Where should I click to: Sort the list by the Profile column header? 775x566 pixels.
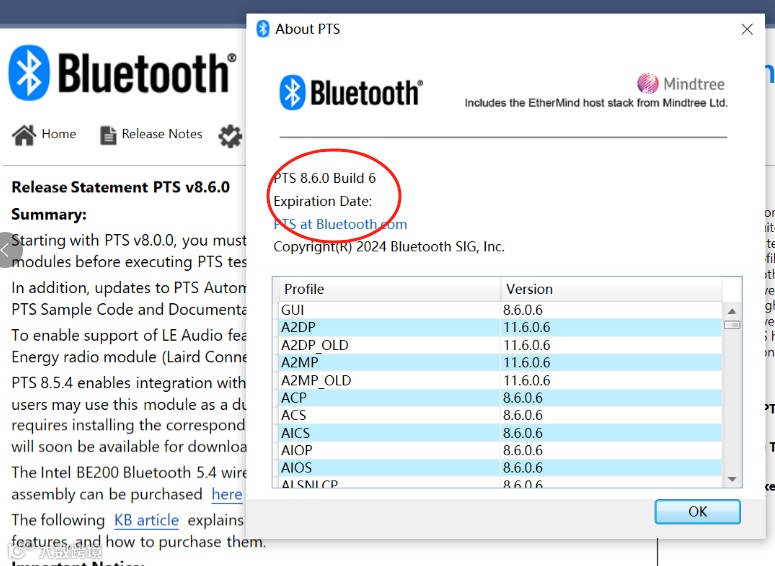tap(389, 289)
